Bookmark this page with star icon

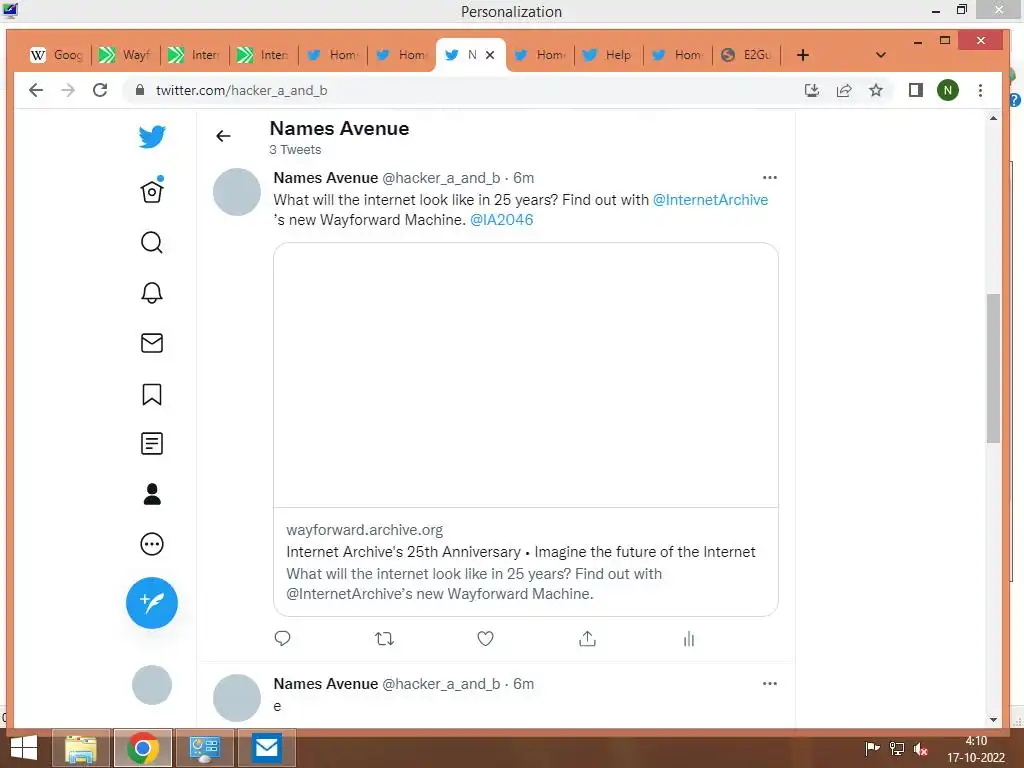tap(876, 90)
